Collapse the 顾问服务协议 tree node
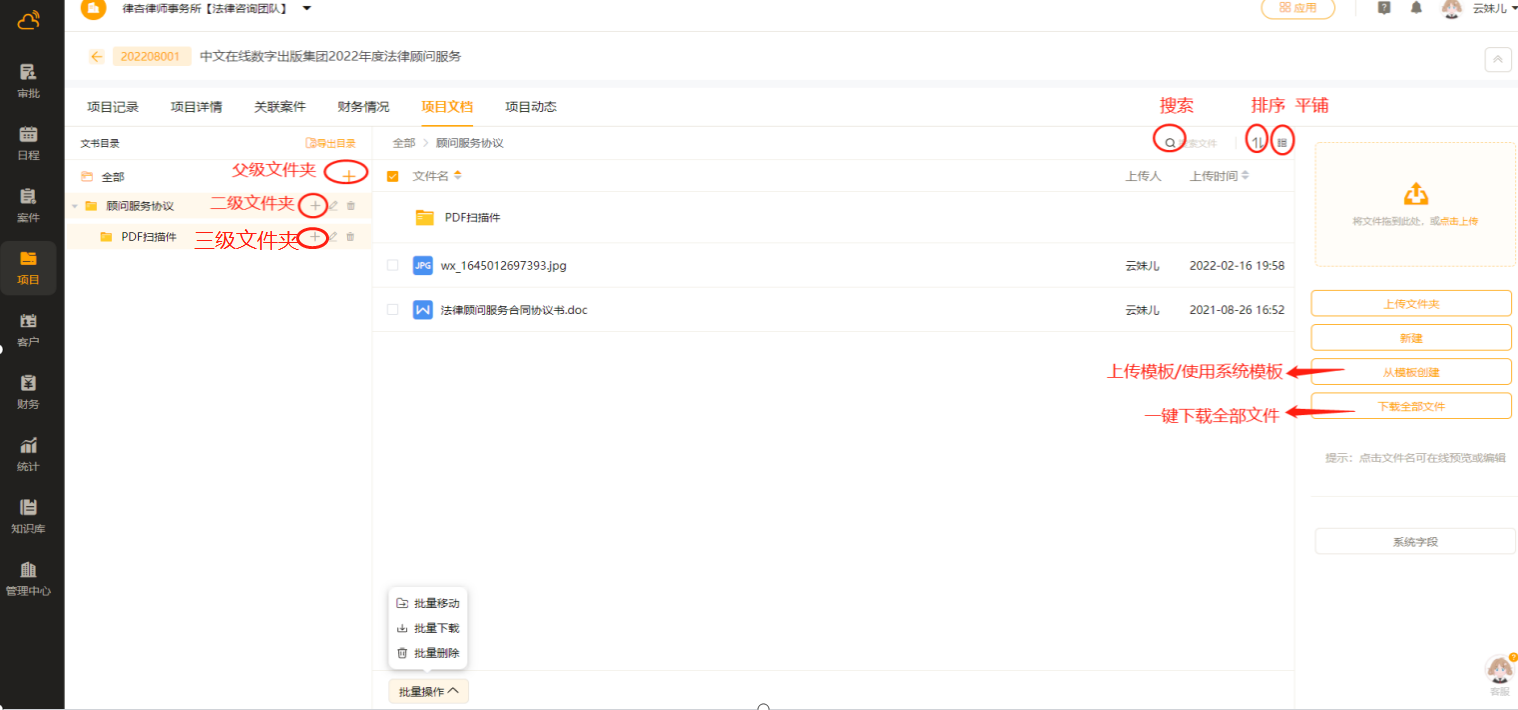Image resolution: width=1518 pixels, height=710 pixels. coord(74,206)
